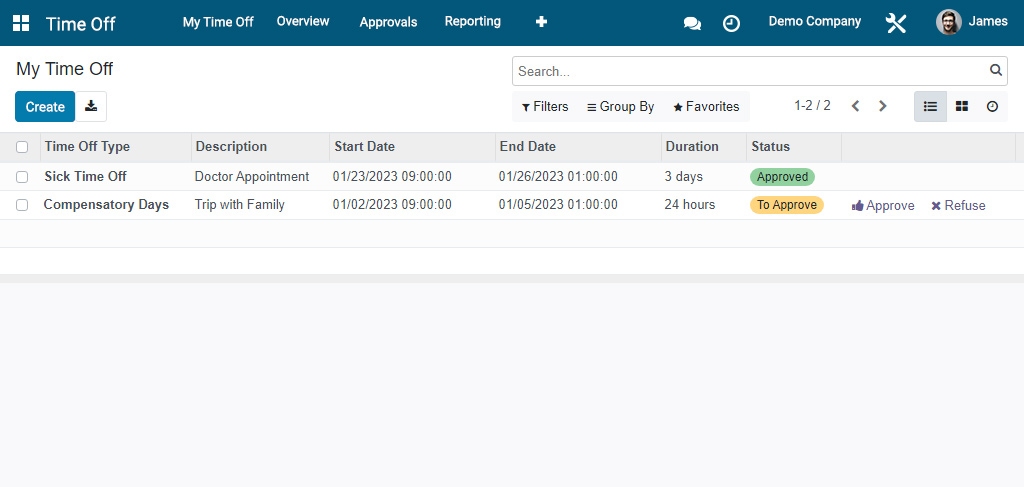This screenshot has width=1024, height=487.
Task: Open the Filters dropdown
Action: [545, 106]
